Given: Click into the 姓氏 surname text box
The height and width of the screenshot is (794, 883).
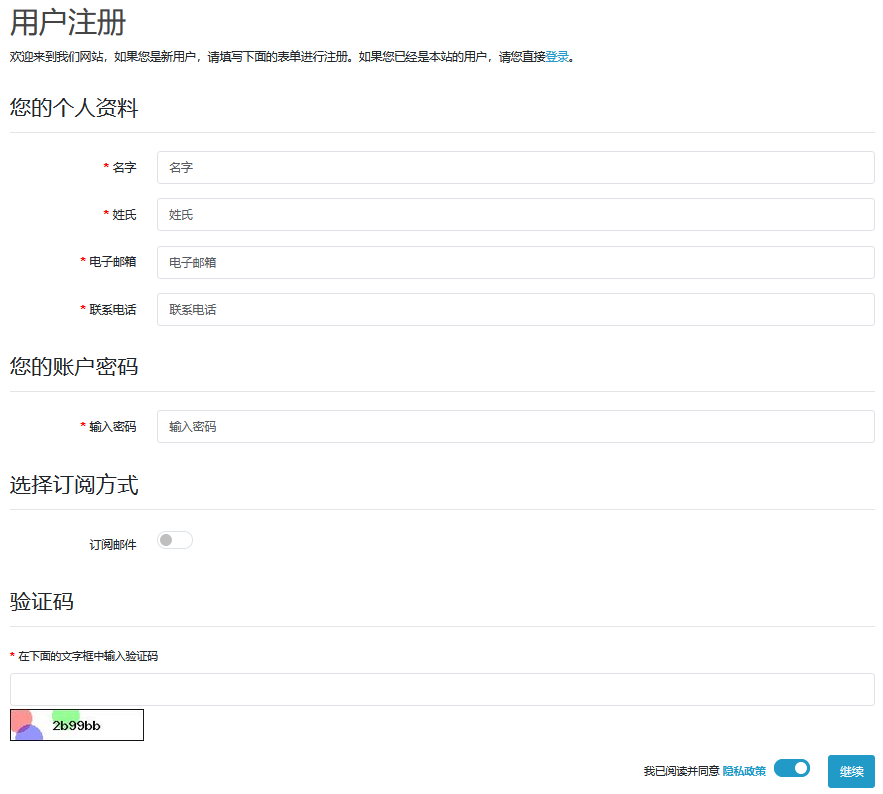Looking at the screenshot, I should (515, 215).
